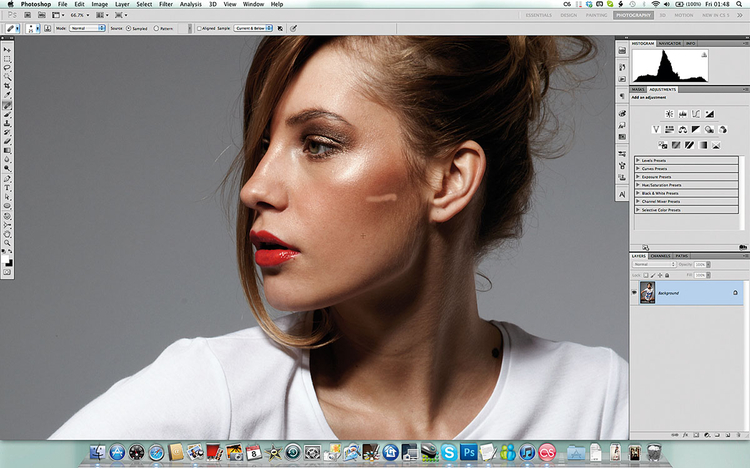The width and height of the screenshot is (750, 468).
Task: Switch to the Paths tab
Action: point(682,256)
